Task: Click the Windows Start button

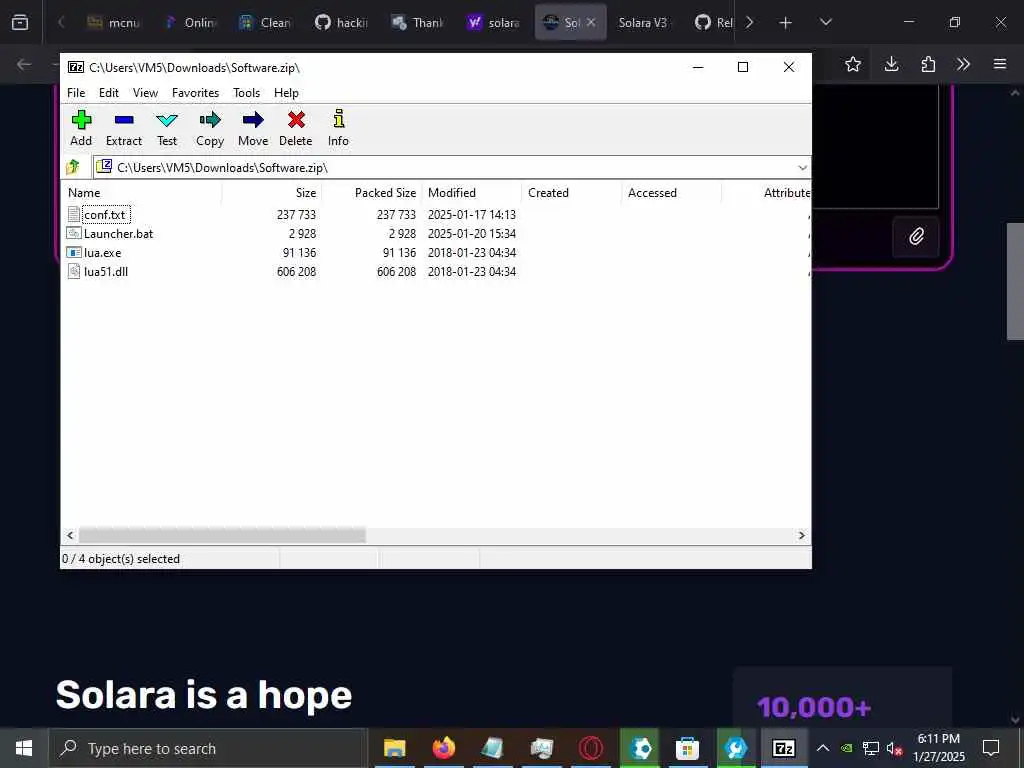Action: coord(24,748)
